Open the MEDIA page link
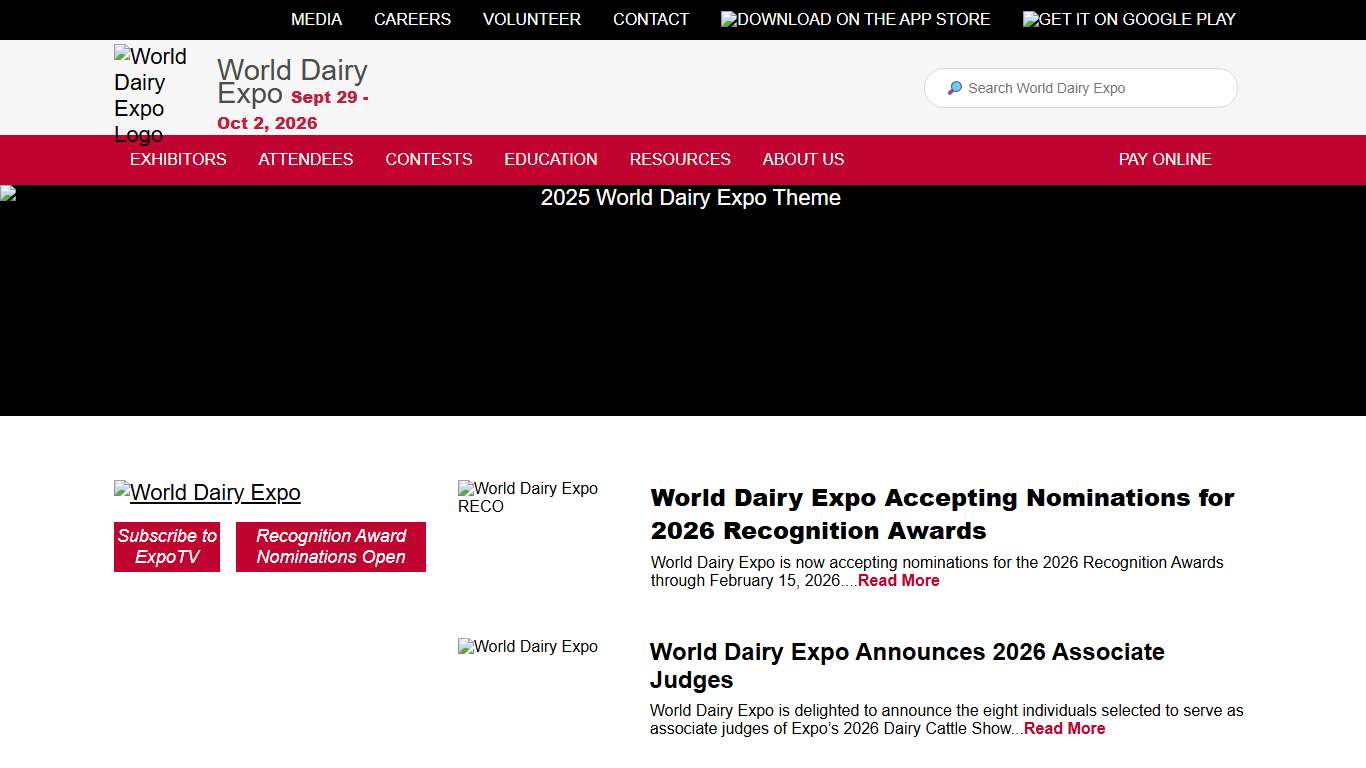 point(316,19)
